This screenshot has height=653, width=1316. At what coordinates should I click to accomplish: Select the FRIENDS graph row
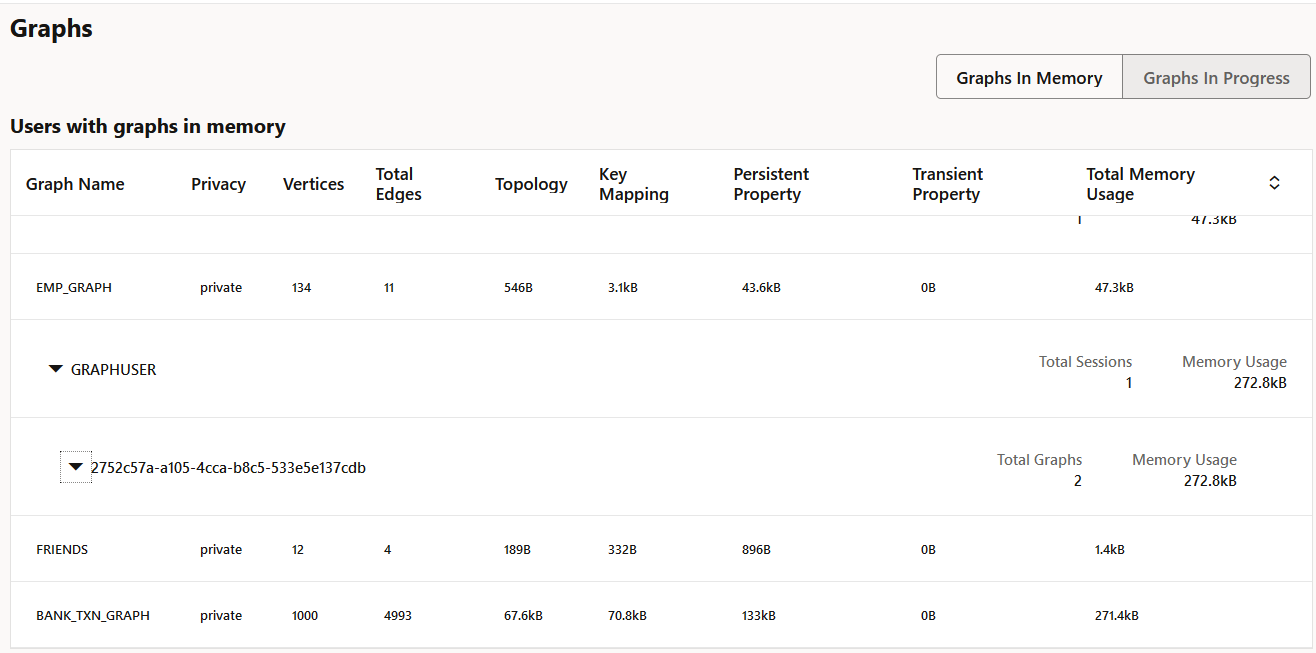tap(62, 550)
